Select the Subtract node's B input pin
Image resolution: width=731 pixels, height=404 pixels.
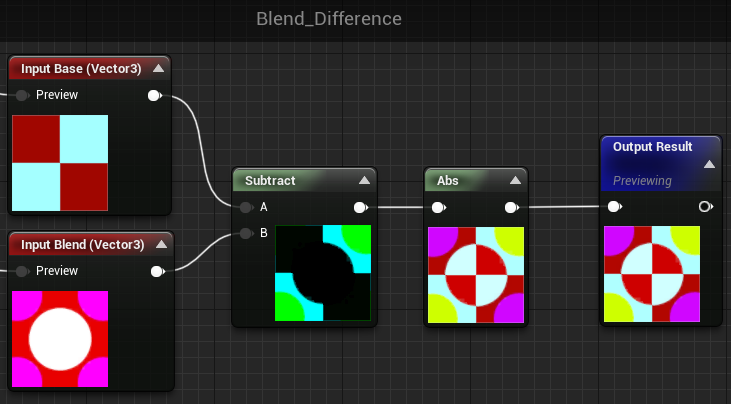point(245,233)
